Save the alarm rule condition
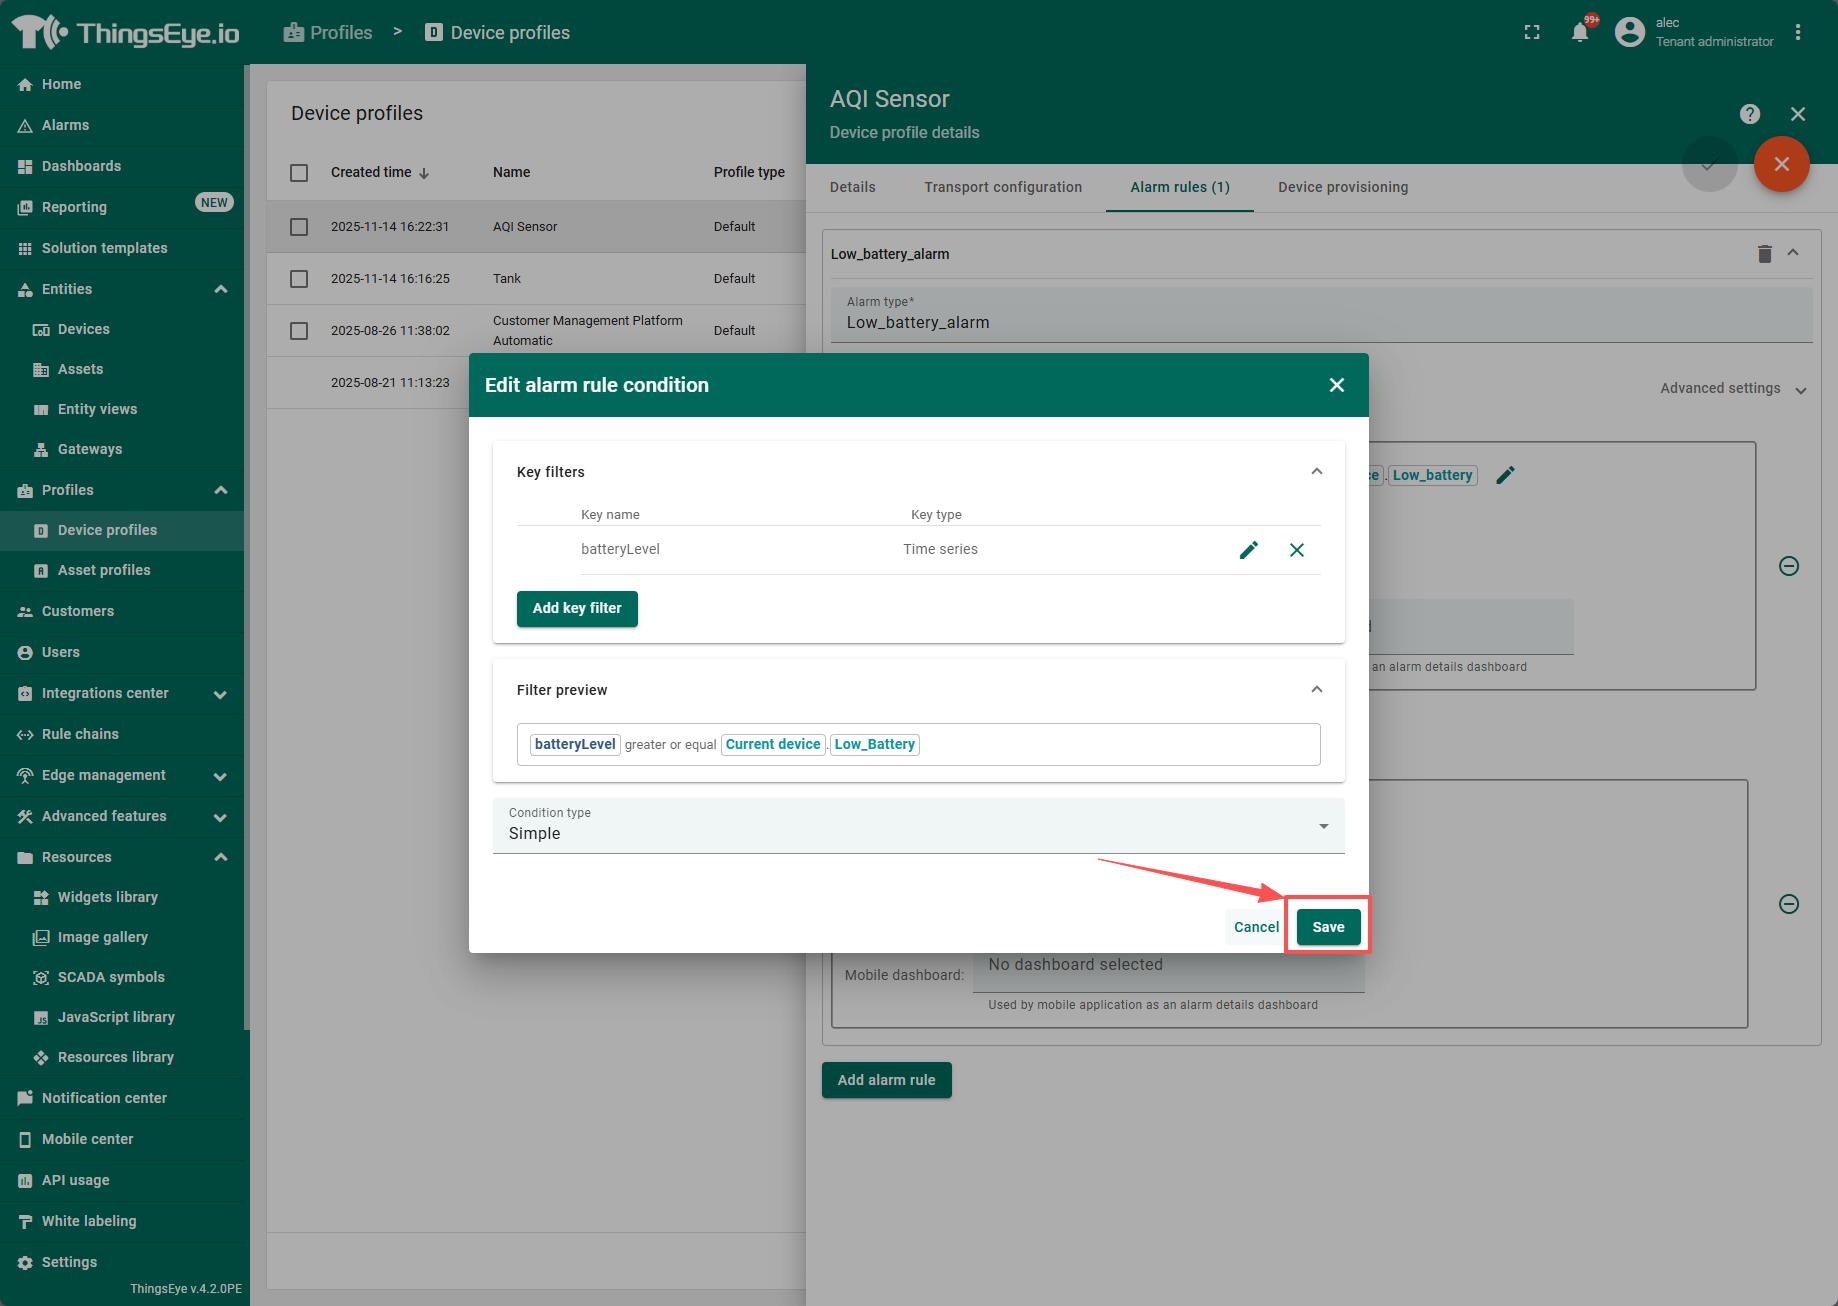Screen dimensions: 1838x1306 [1327, 927]
